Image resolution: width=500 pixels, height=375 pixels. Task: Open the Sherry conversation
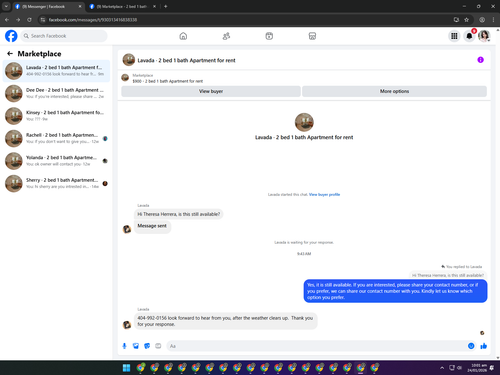pos(56,183)
